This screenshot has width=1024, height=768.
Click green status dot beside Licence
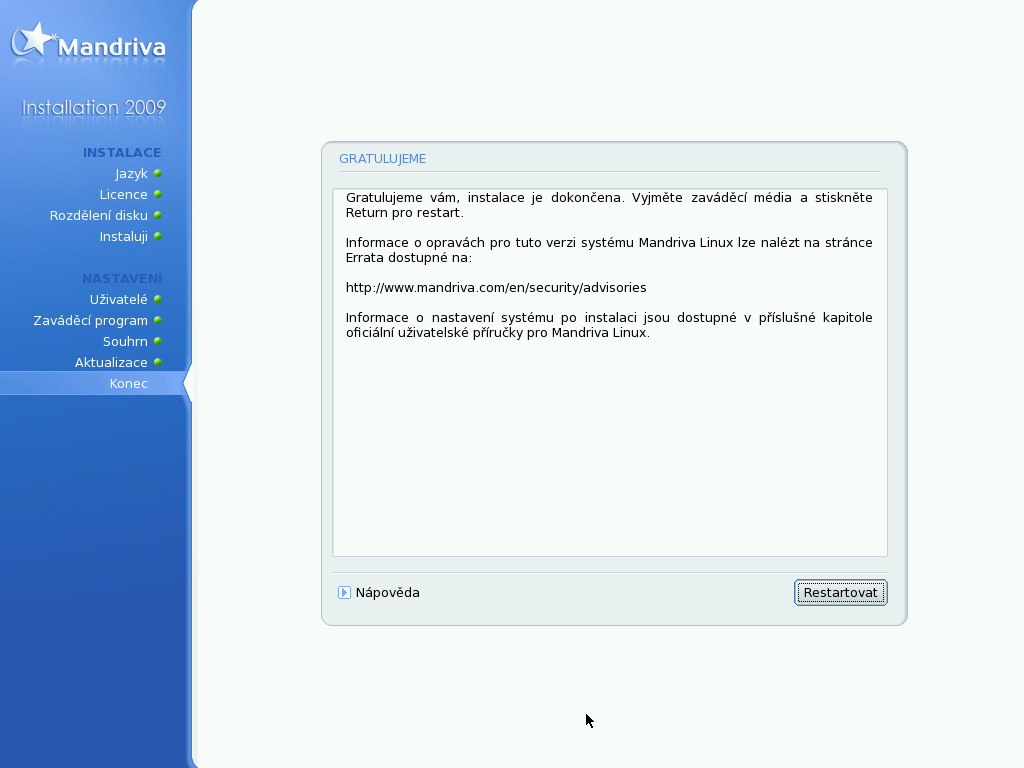157,194
